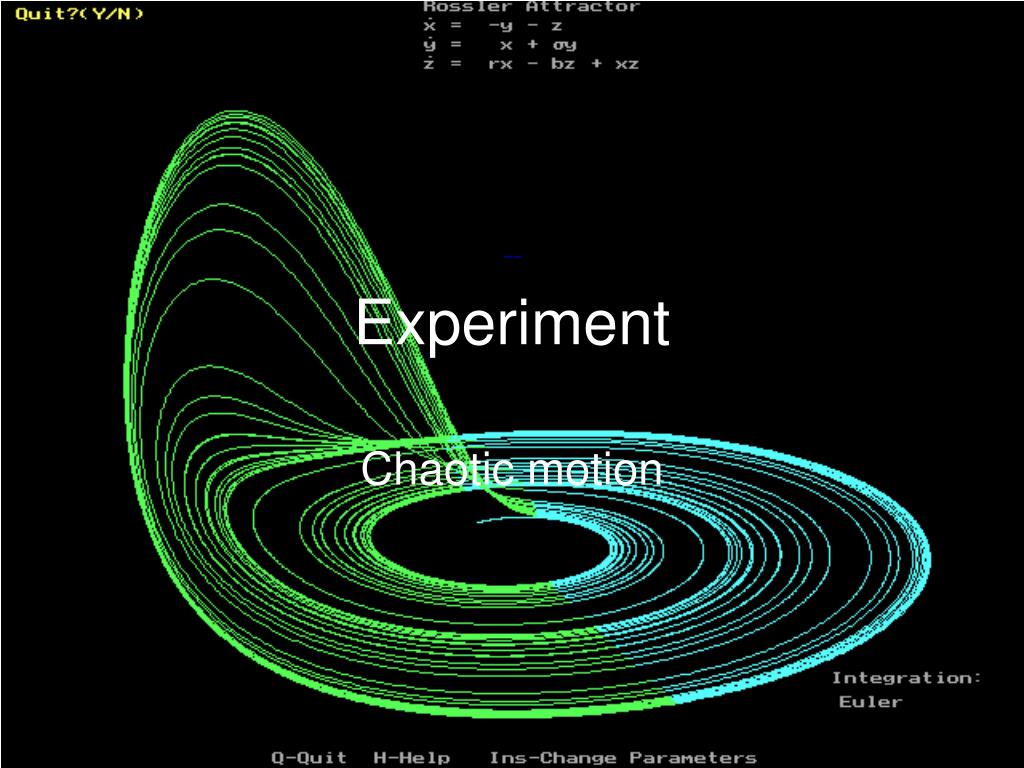Click the Quit?(Y/N) prompt text
Image resolution: width=1024 pixels, height=768 pixels.
tap(79, 14)
